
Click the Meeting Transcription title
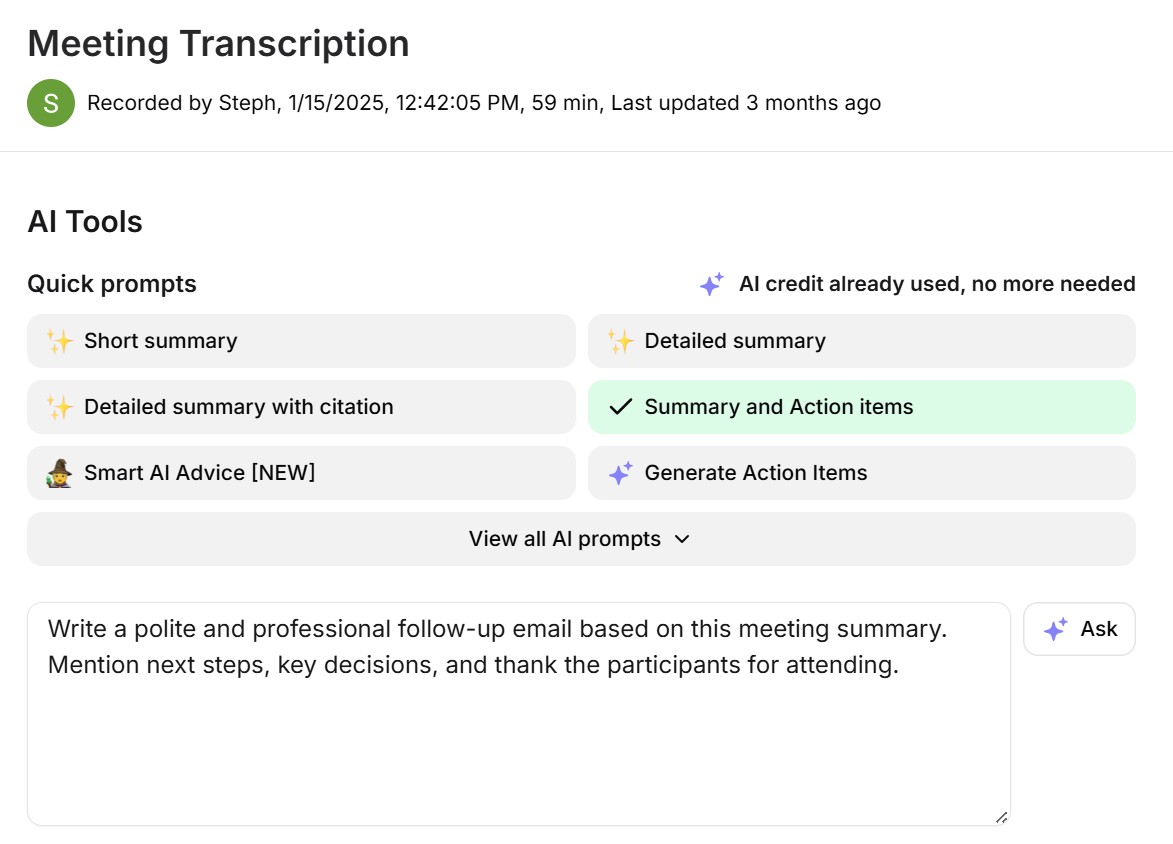pos(218,43)
